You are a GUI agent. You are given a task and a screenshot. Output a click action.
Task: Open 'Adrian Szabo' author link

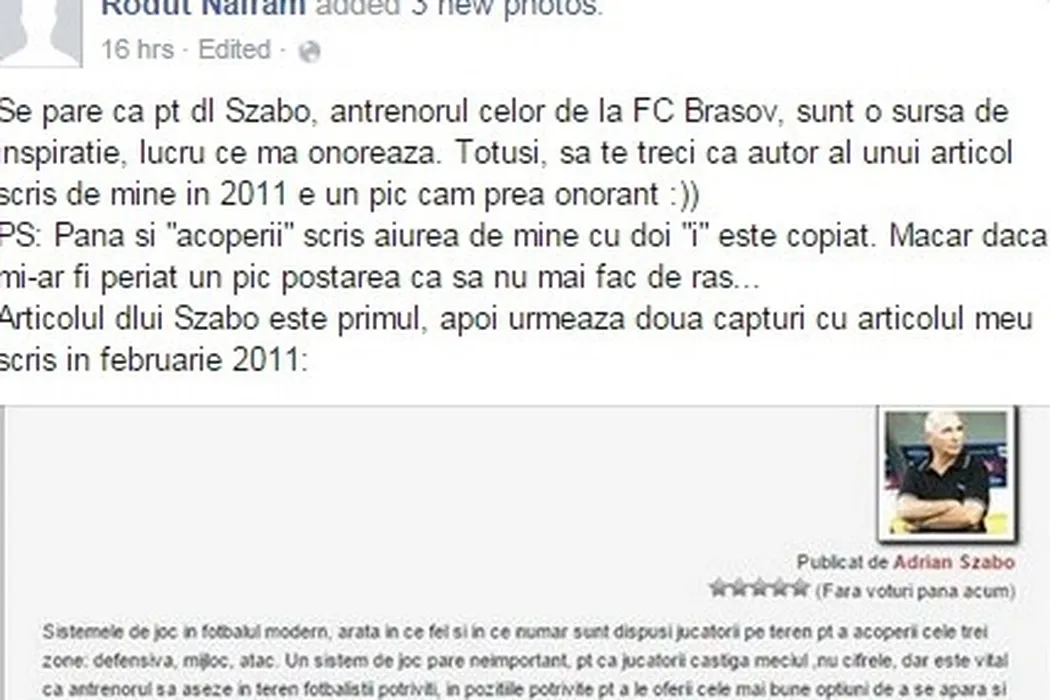tap(954, 563)
